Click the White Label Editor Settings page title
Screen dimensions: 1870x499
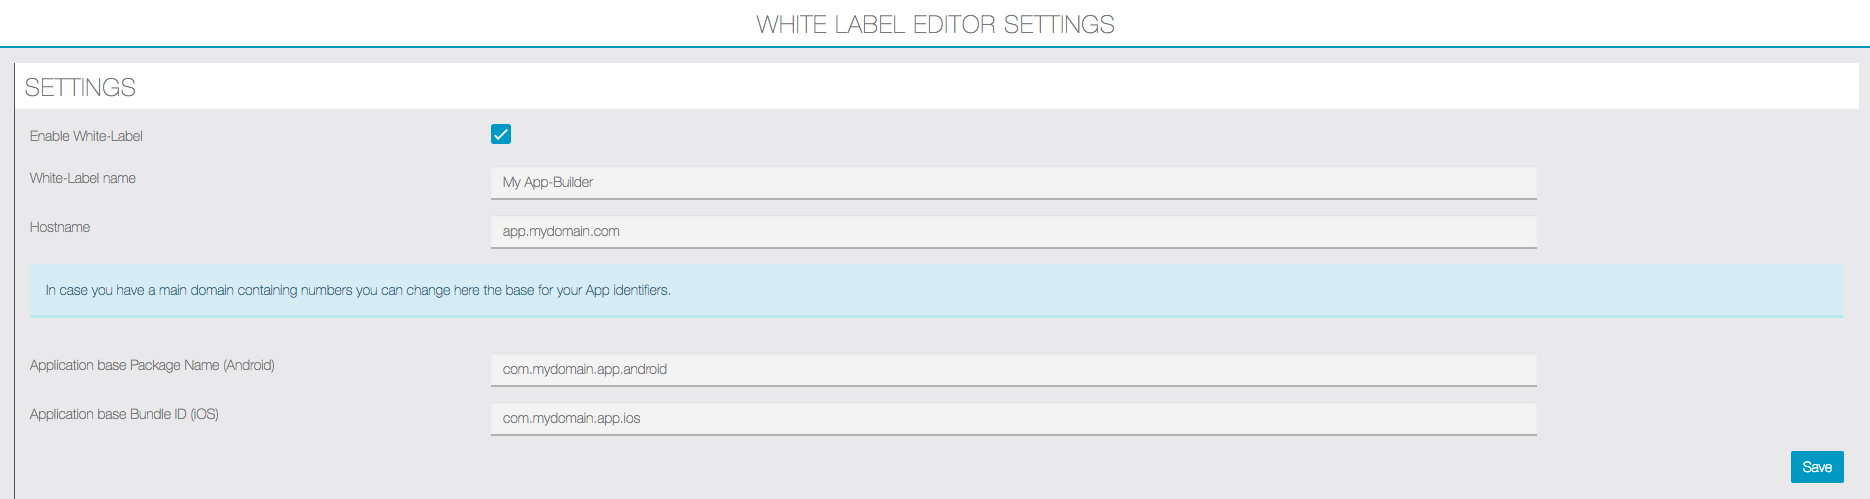(x=935, y=24)
